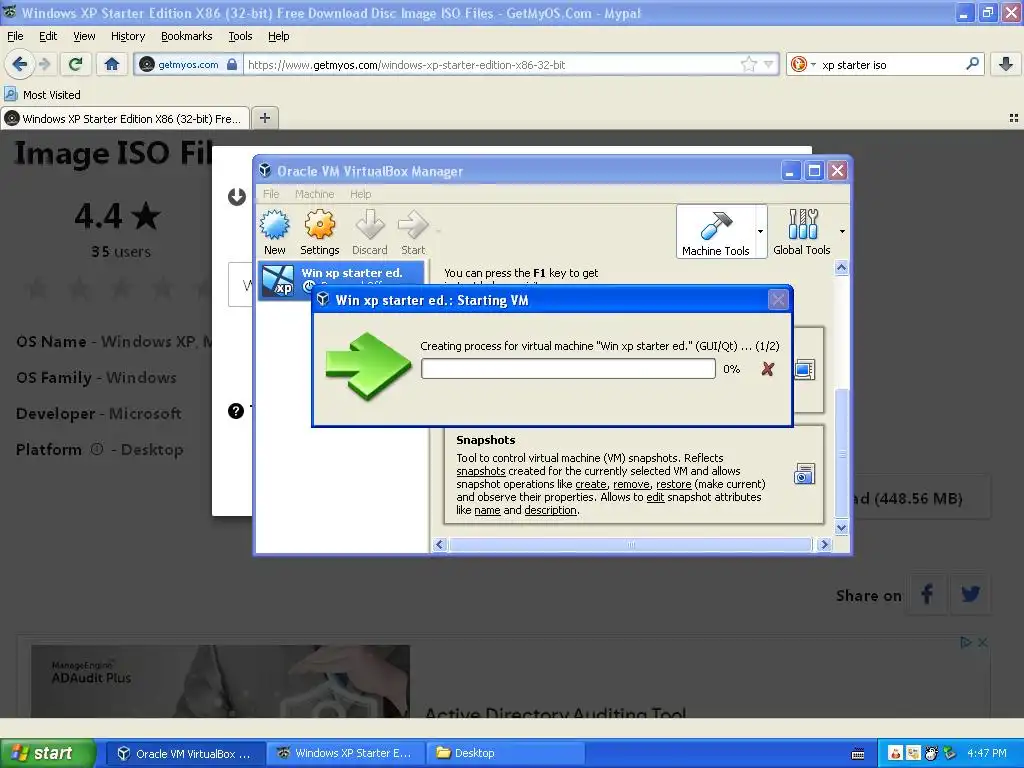Image resolution: width=1024 pixels, height=768 pixels.
Task: Reload the current web page
Action: (x=76, y=64)
